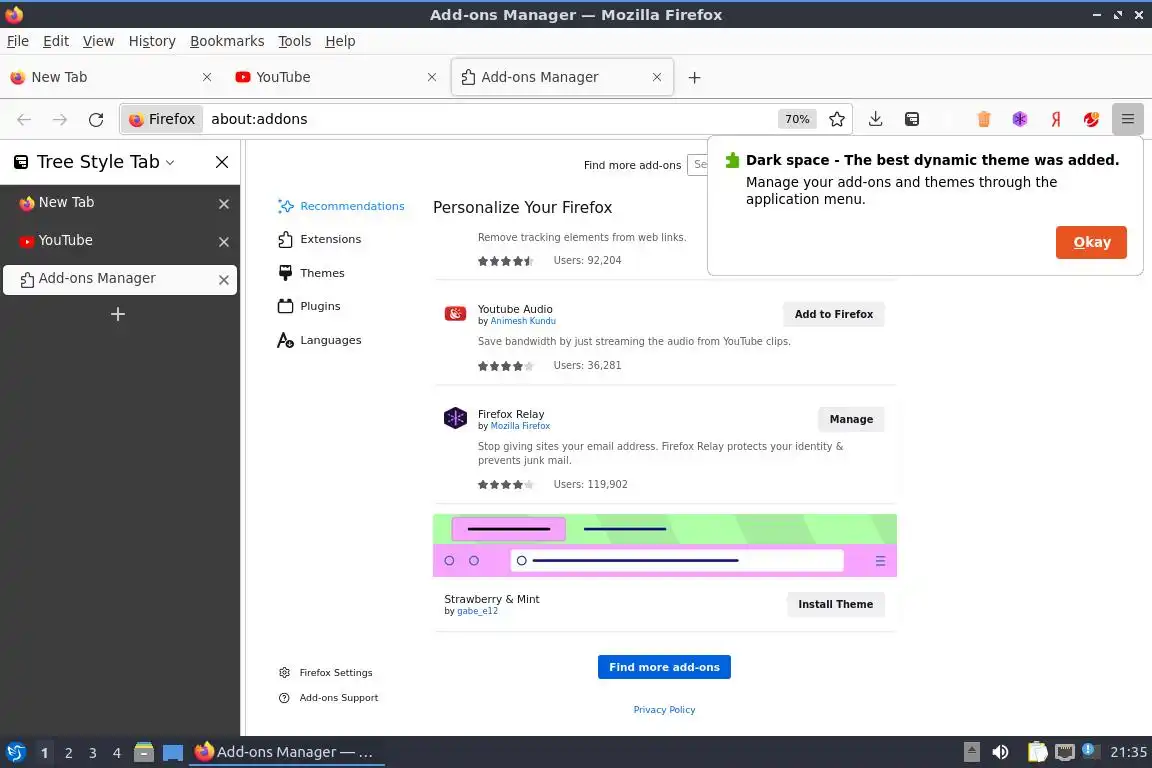Image resolution: width=1152 pixels, height=768 pixels.
Task: Reload the page with the refresh icon
Action: pyautogui.click(x=96, y=119)
